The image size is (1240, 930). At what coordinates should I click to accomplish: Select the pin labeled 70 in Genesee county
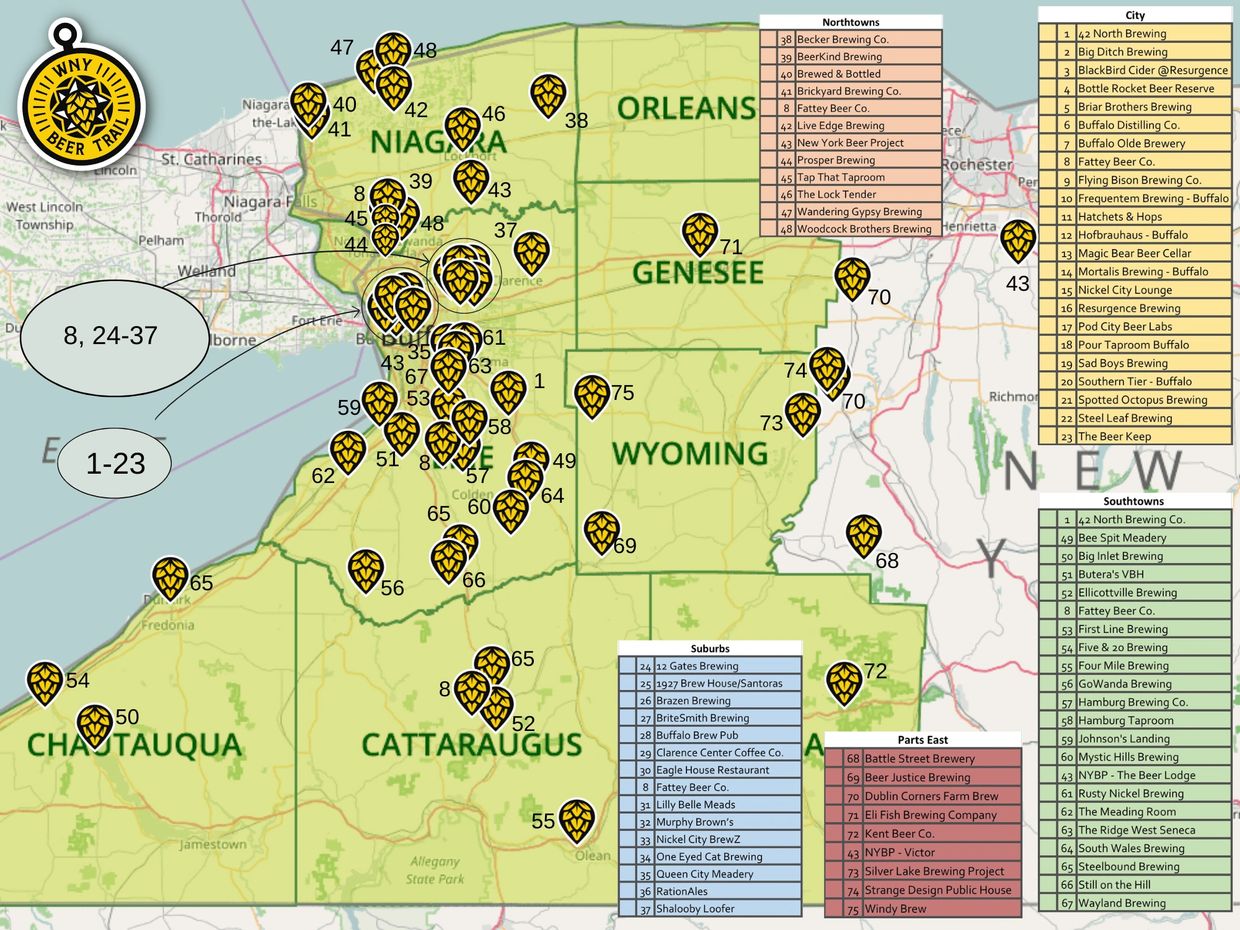point(852,279)
